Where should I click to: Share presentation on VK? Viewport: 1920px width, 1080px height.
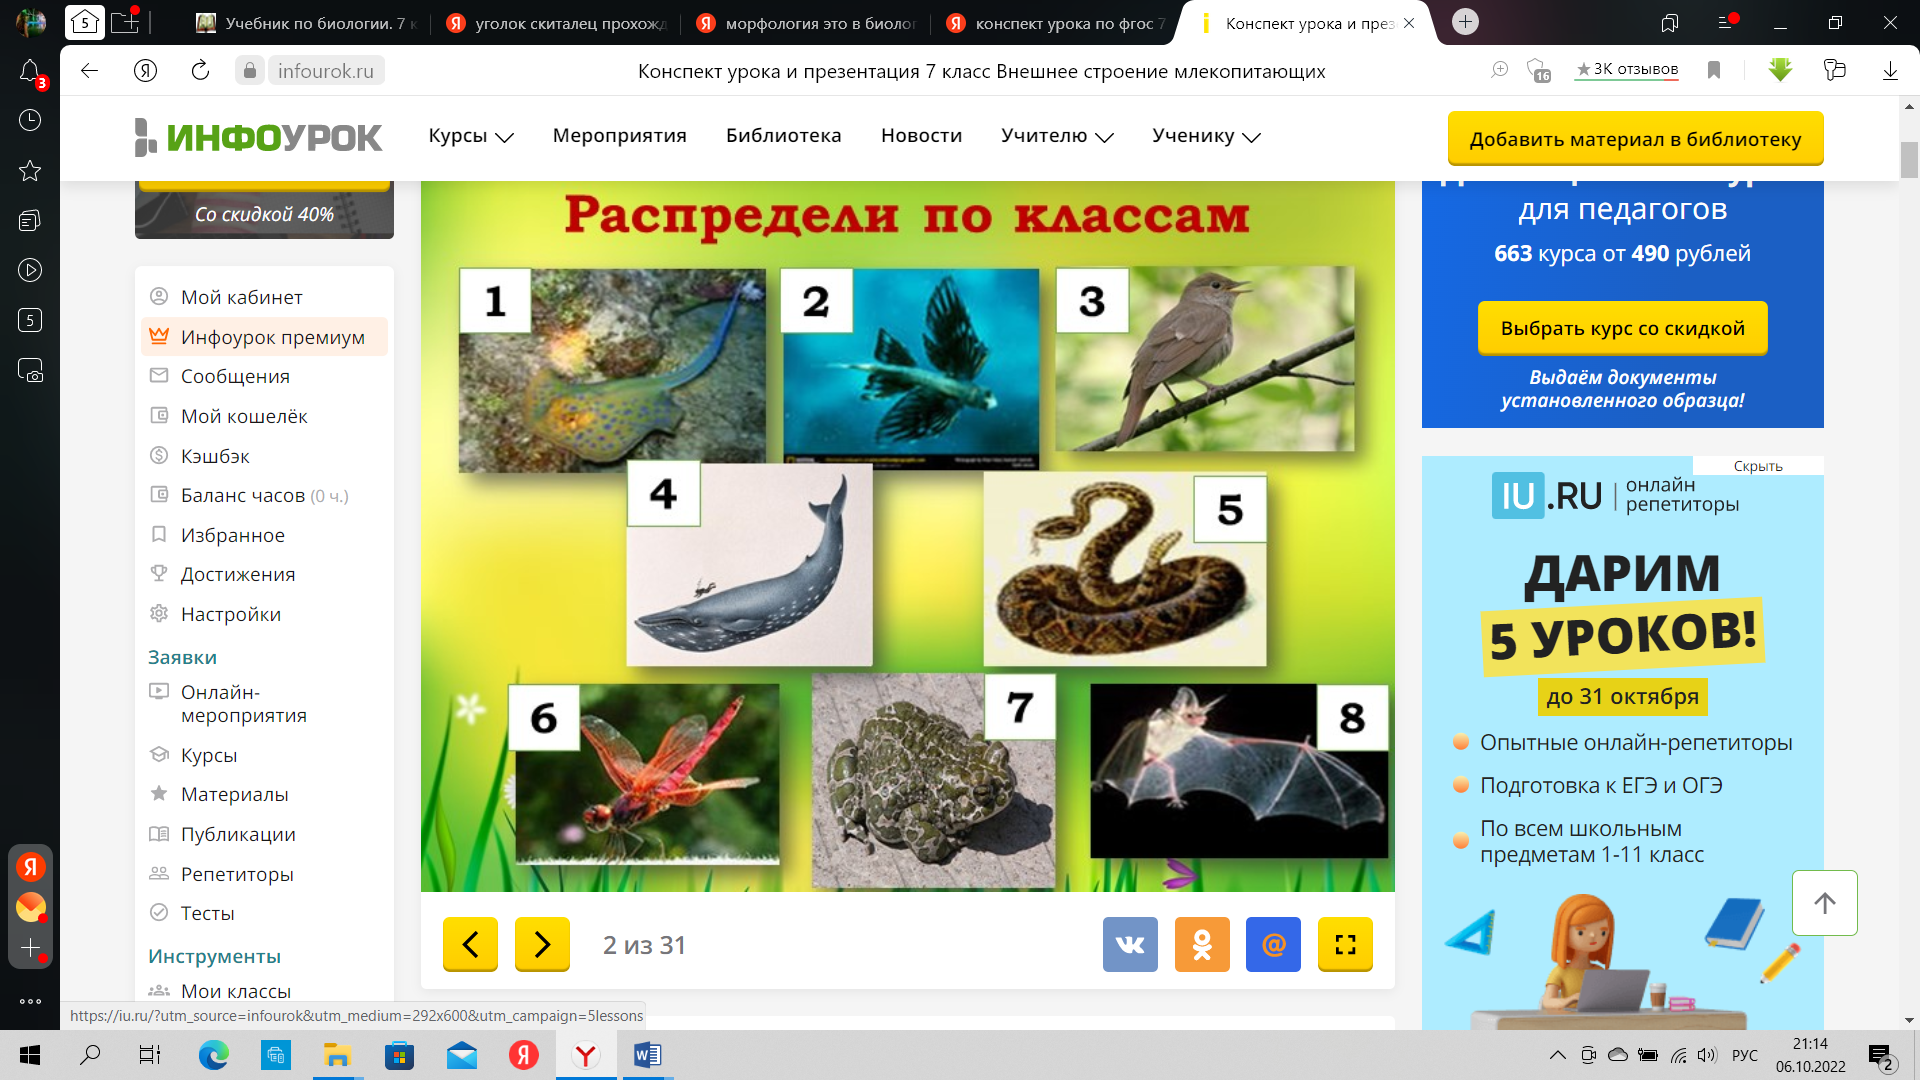pos(1130,944)
